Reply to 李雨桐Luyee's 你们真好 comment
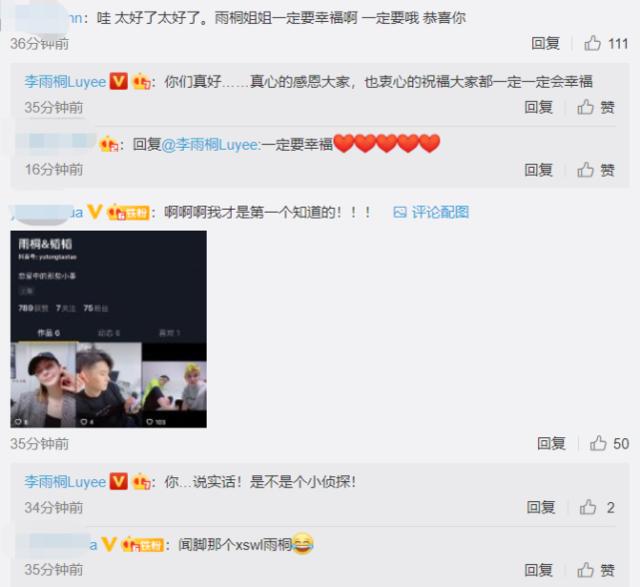 [538, 107]
